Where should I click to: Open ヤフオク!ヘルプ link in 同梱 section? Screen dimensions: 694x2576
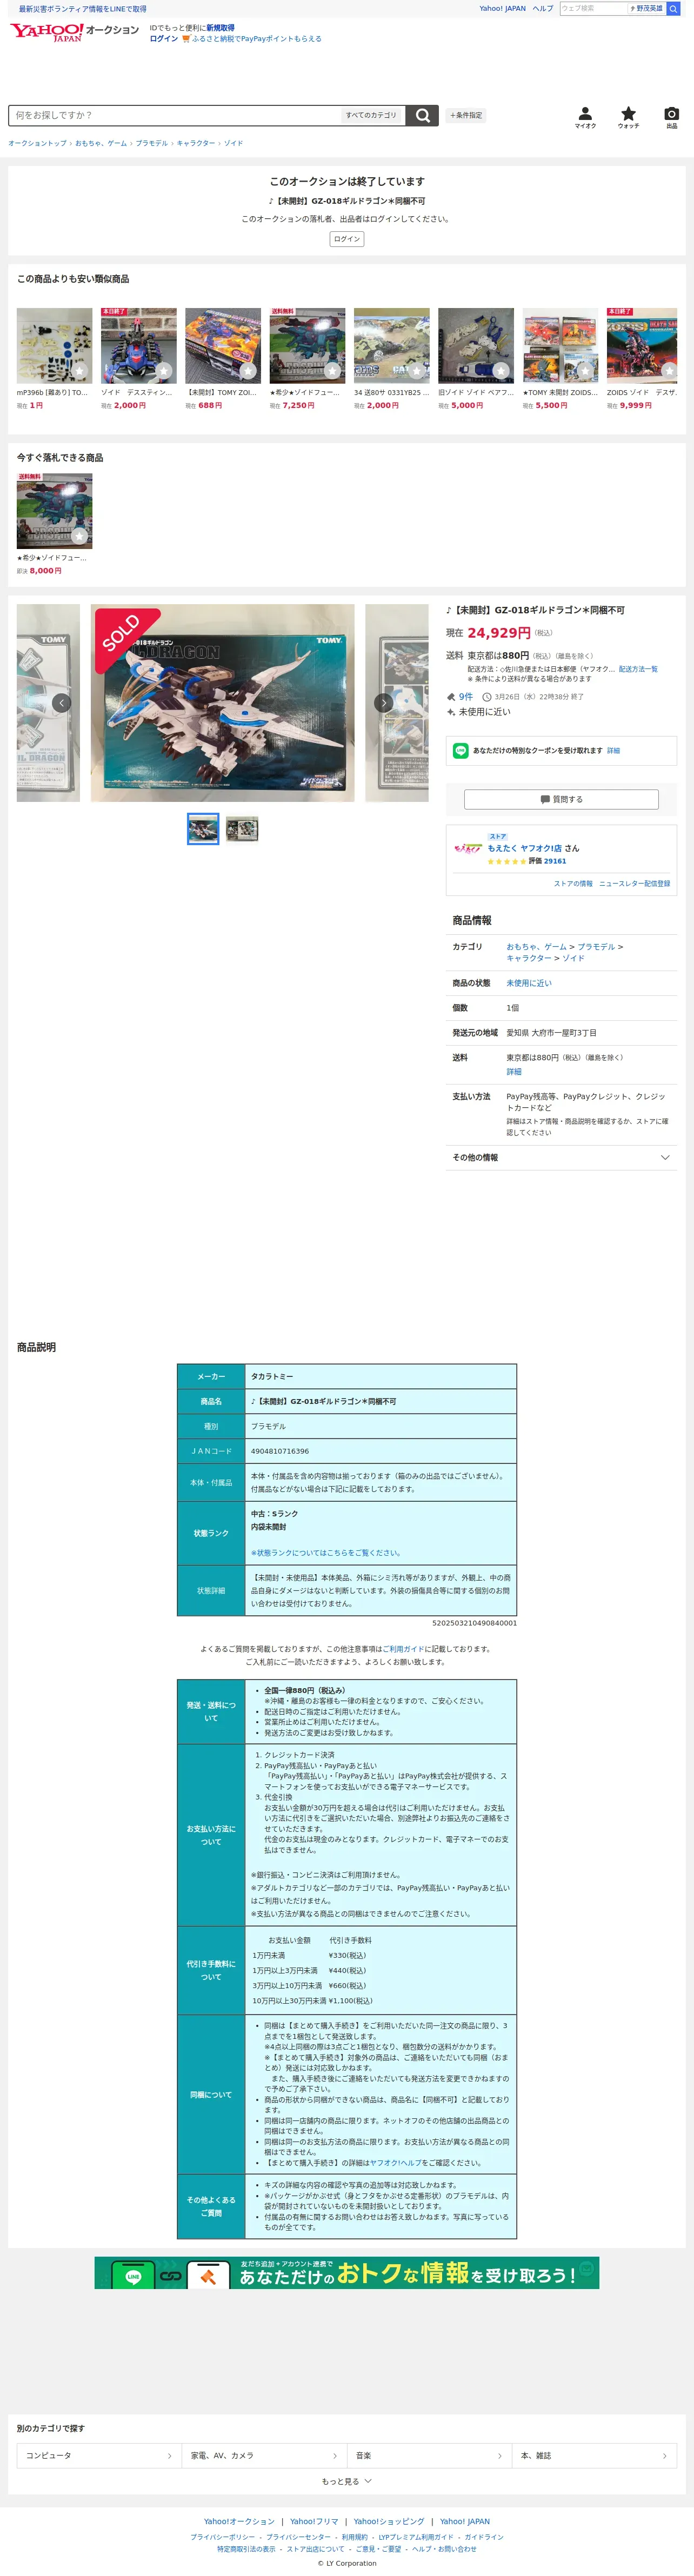pos(397,2163)
